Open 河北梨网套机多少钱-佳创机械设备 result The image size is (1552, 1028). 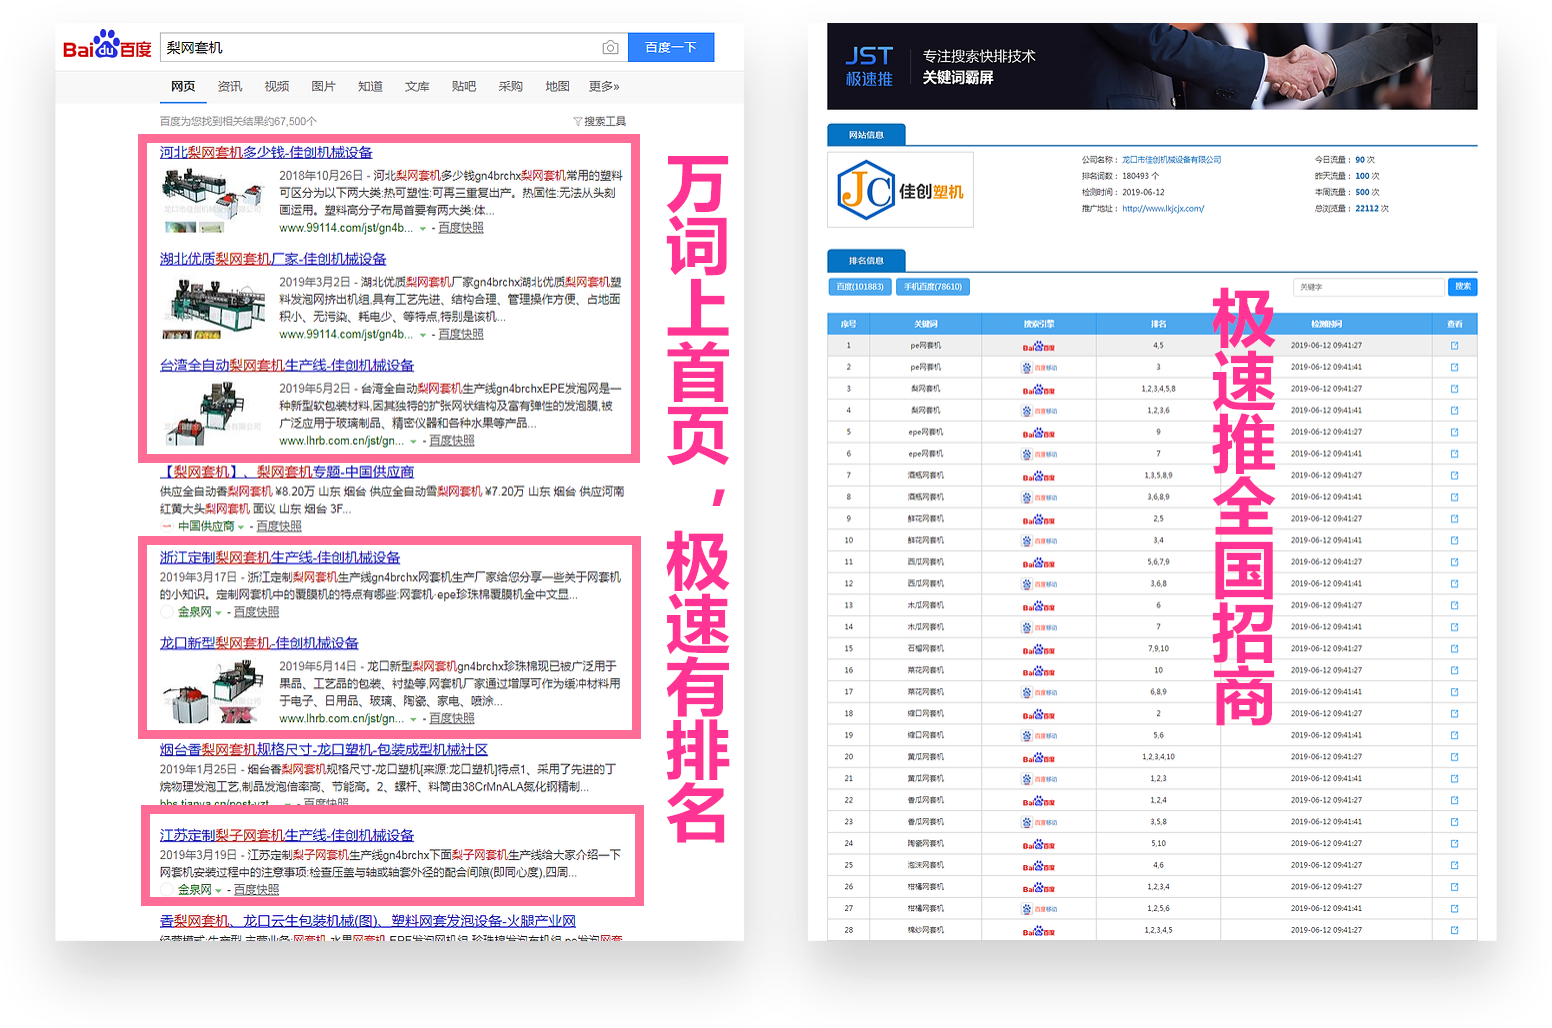[266, 153]
